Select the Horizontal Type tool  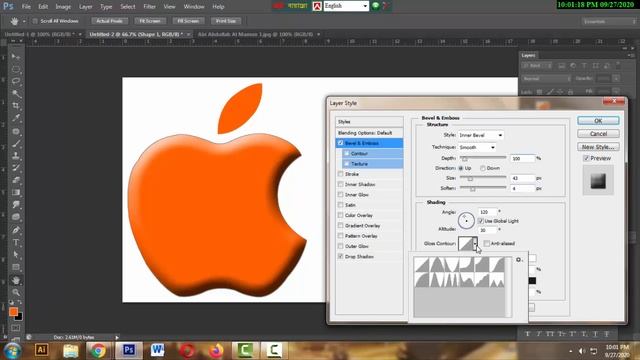[x=16, y=242]
